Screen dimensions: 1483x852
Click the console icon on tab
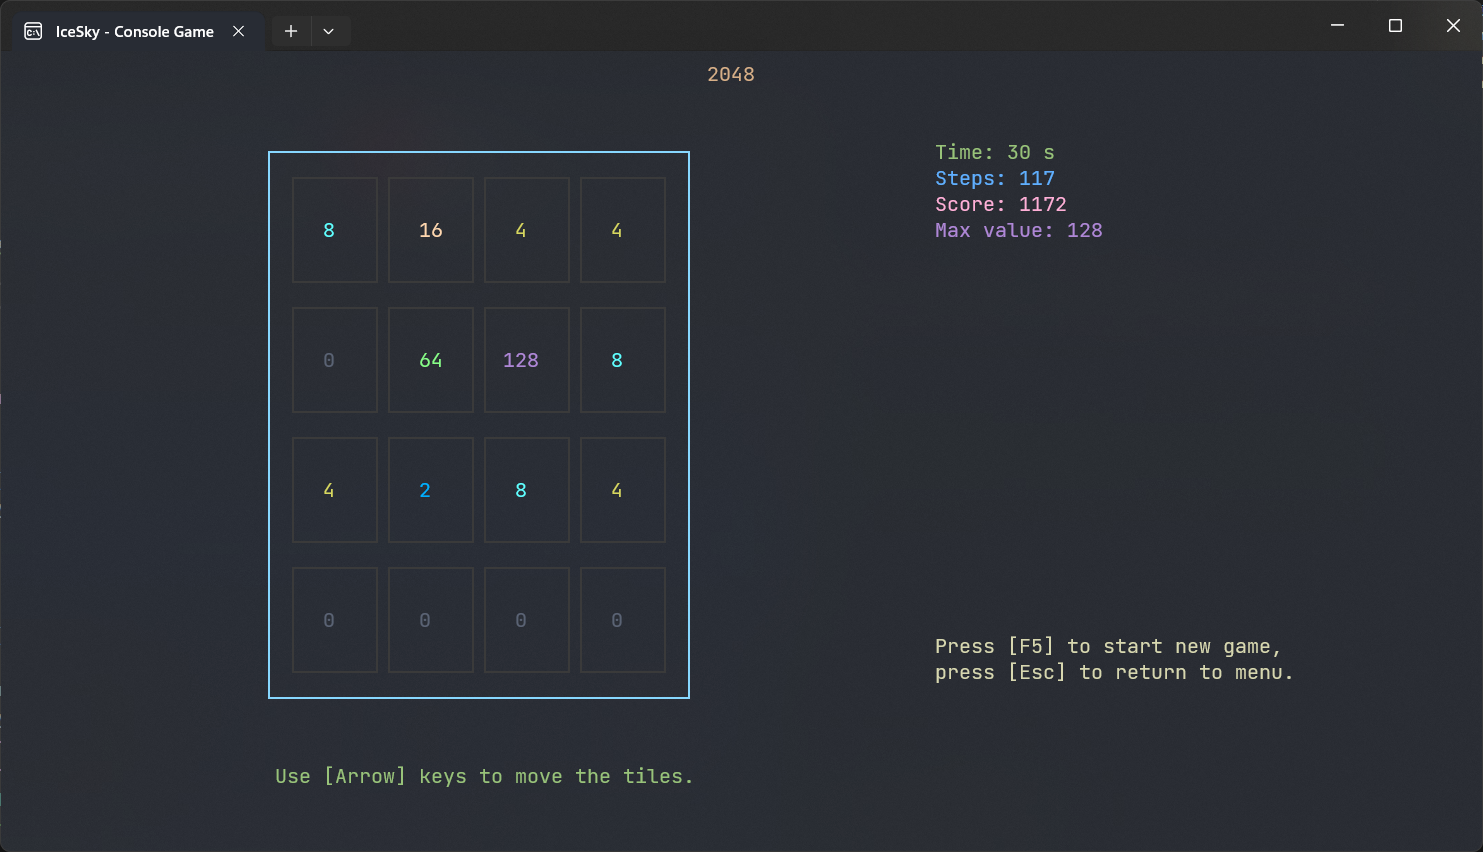point(33,31)
